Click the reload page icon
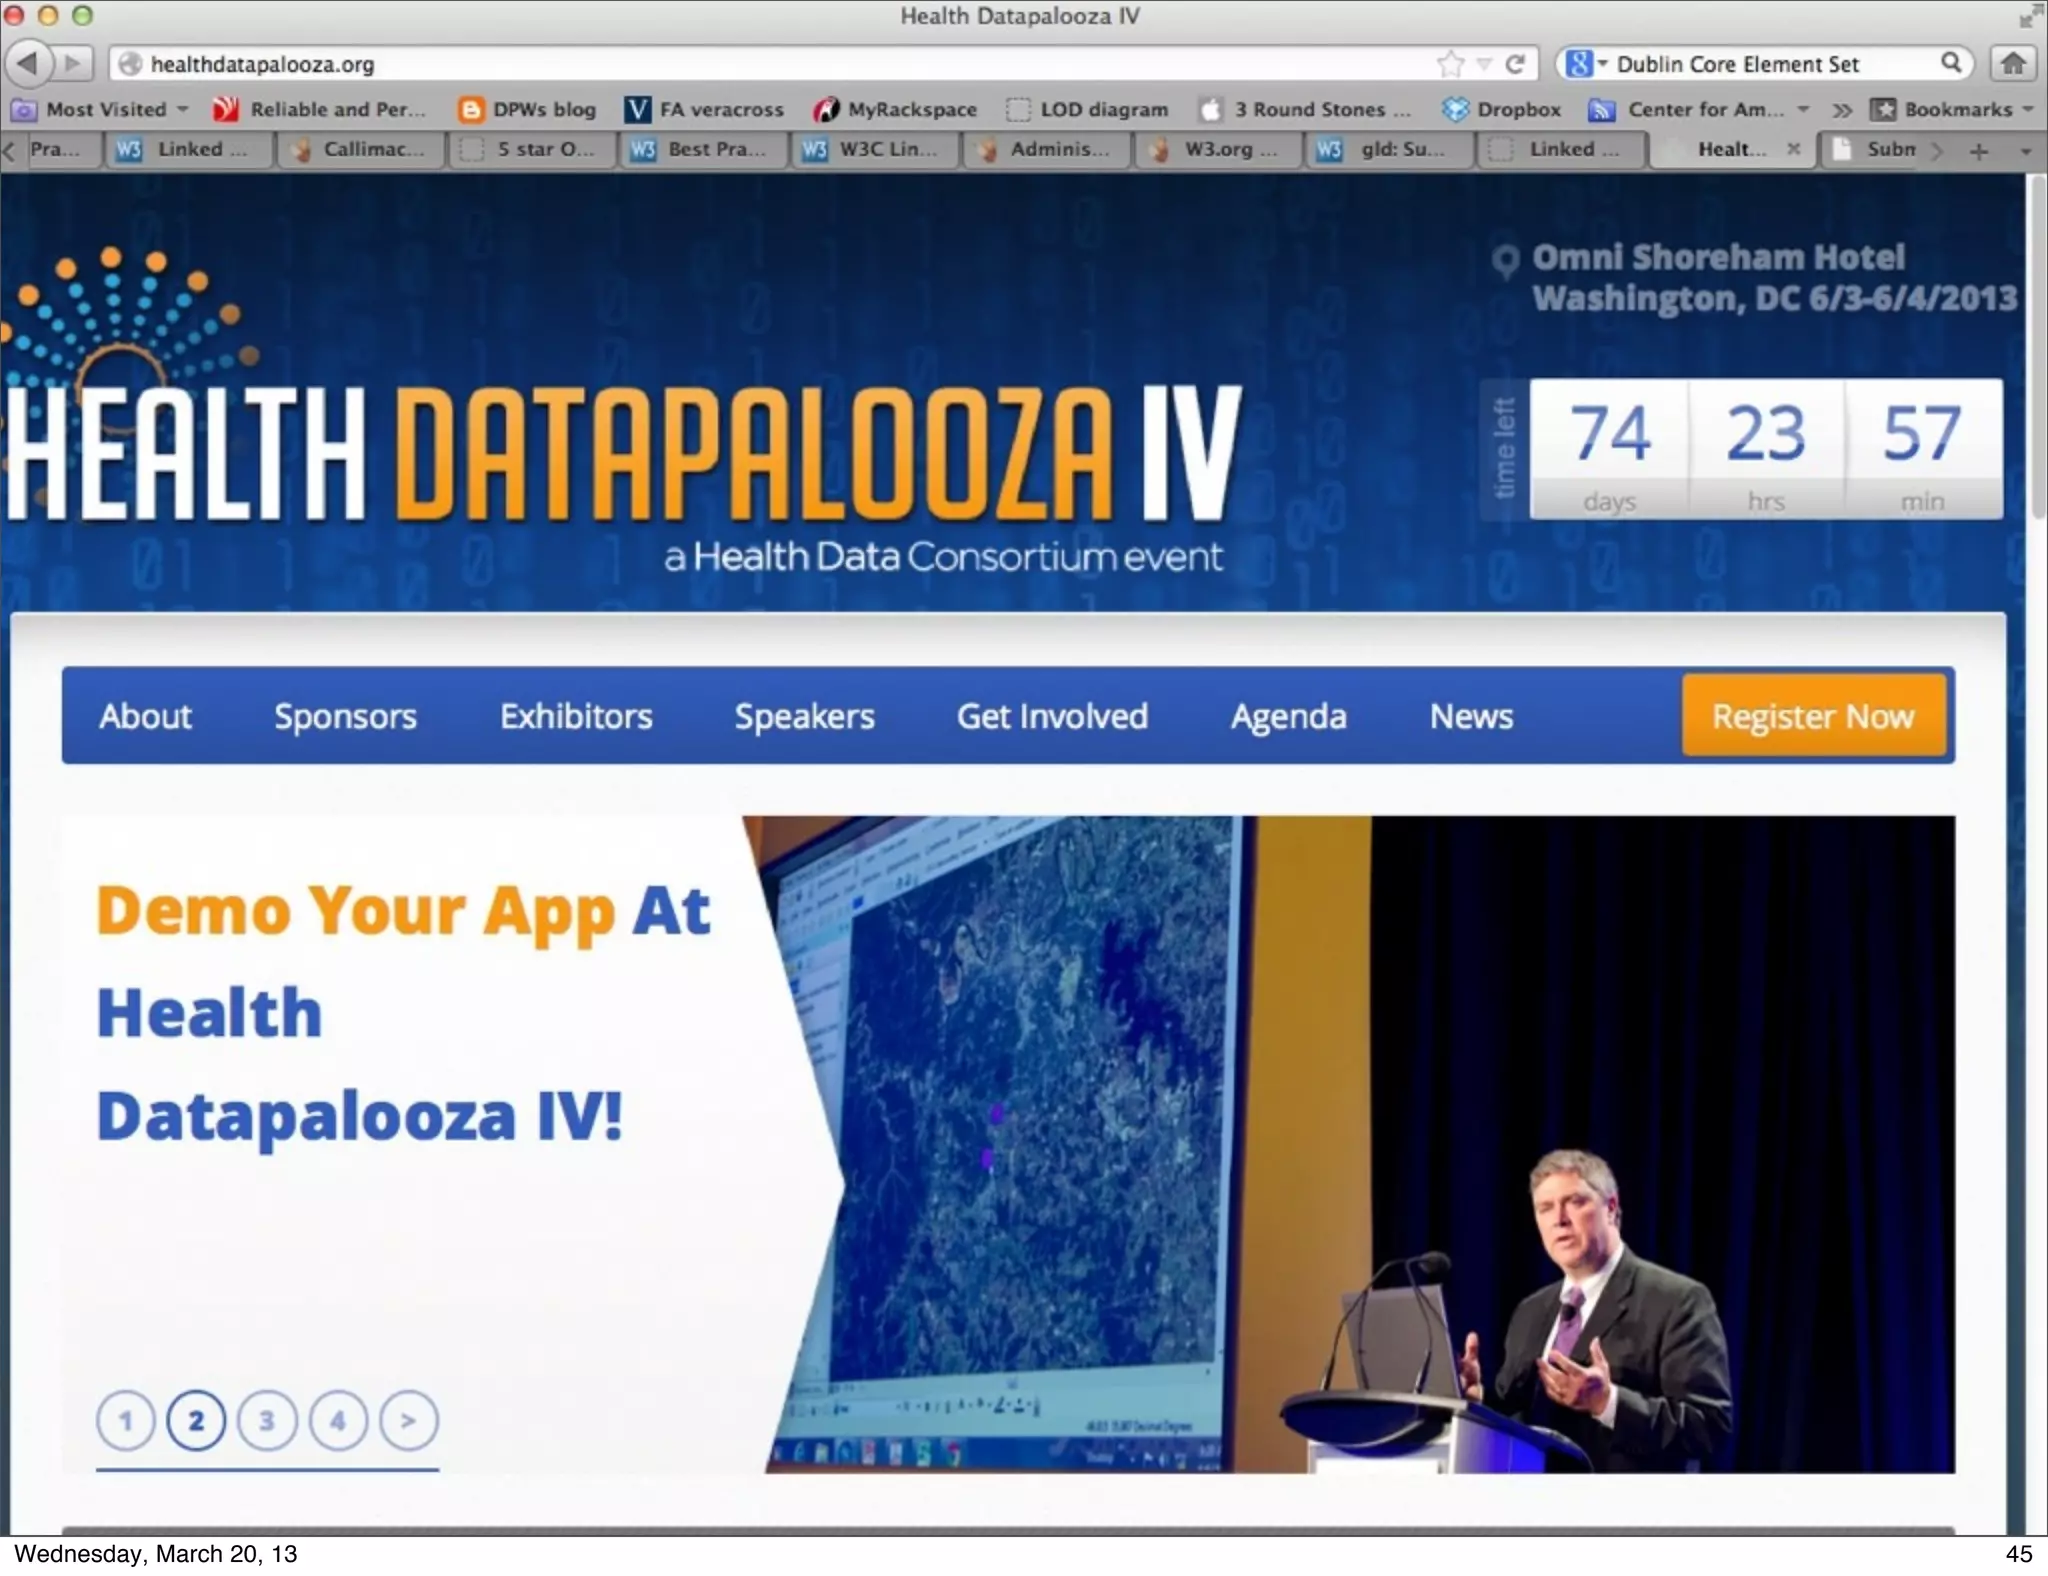2048x1576 pixels. [x=1515, y=64]
